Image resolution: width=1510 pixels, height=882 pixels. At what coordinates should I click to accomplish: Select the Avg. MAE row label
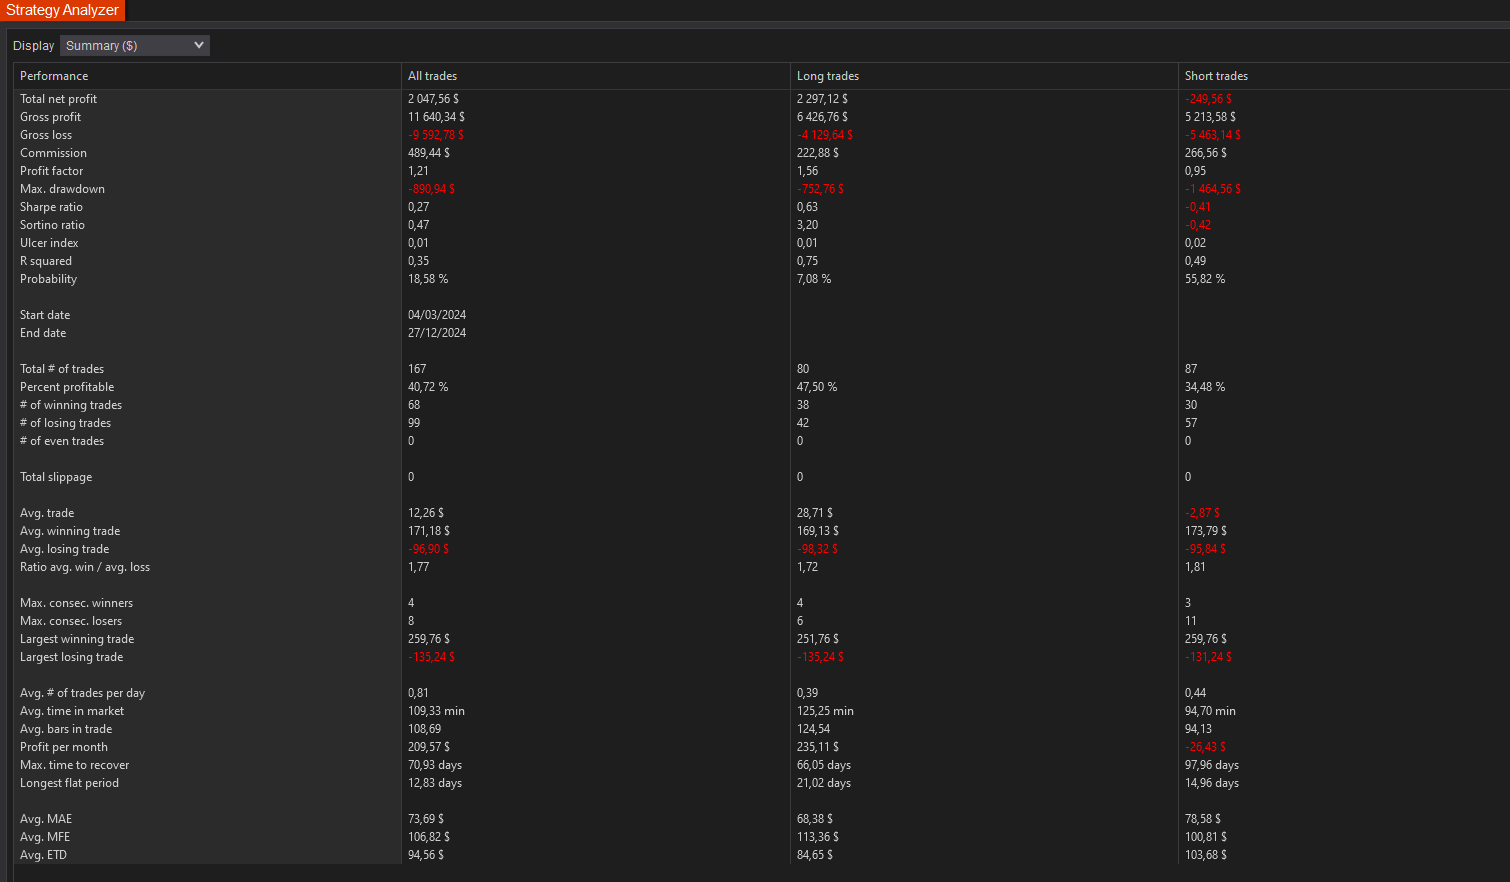click(46, 819)
